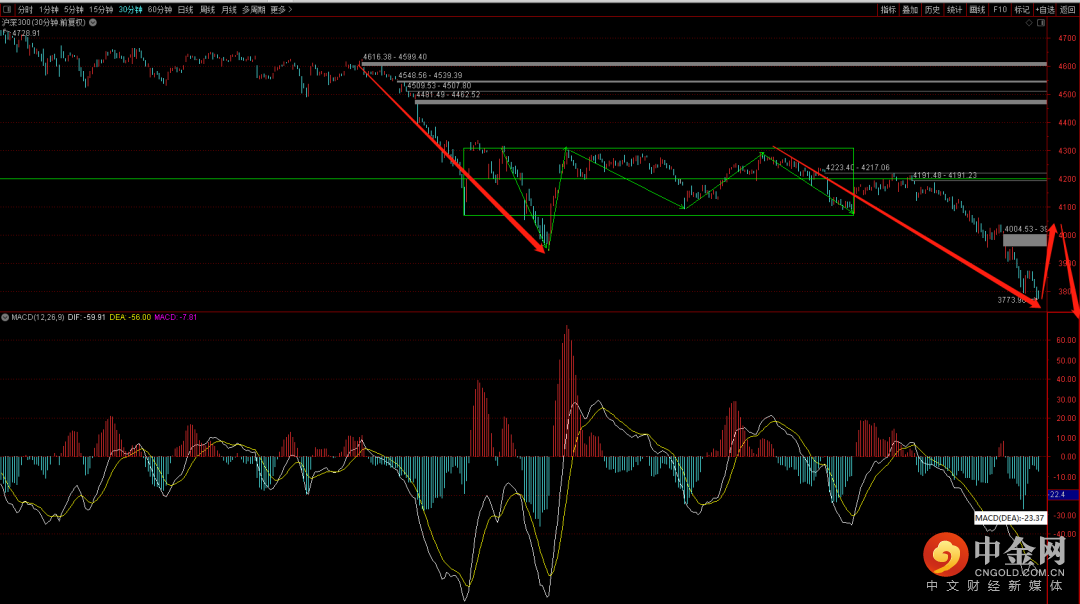Select the 60分钟 period tab
The width and height of the screenshot is (1080, 604).
click(159, 9)
